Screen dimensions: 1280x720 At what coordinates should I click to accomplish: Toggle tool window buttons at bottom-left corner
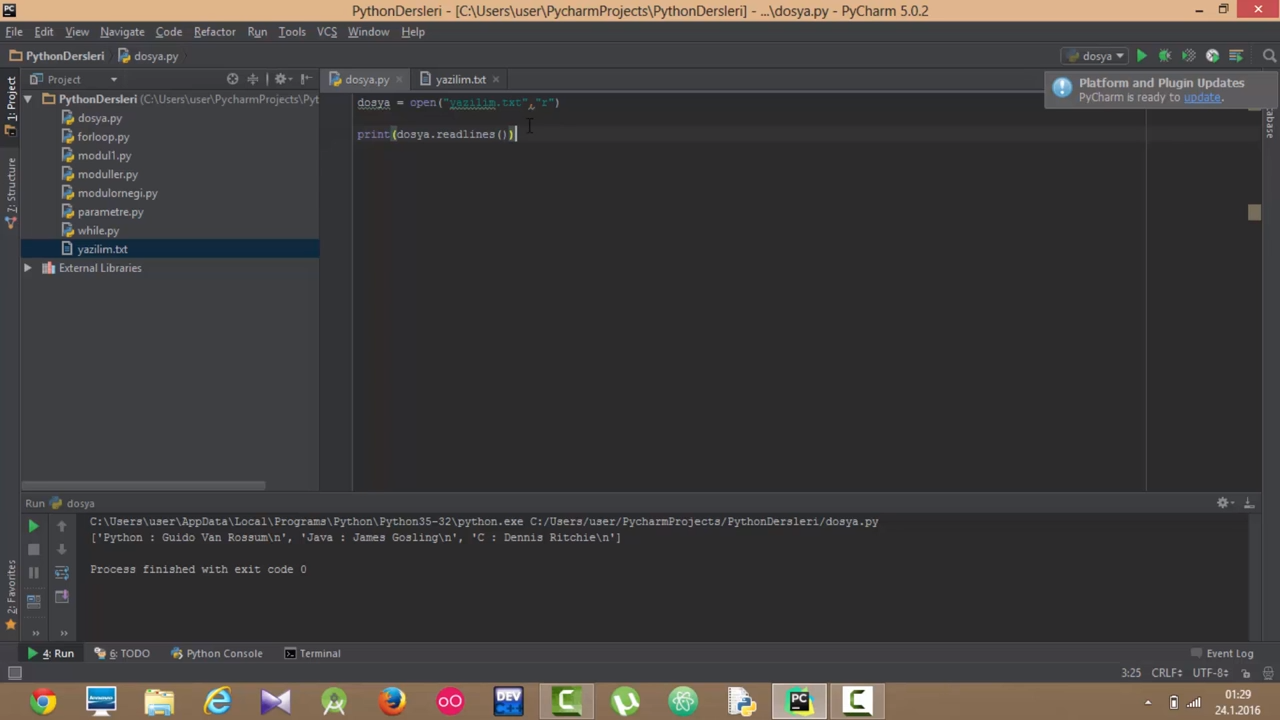coord(14,673)
